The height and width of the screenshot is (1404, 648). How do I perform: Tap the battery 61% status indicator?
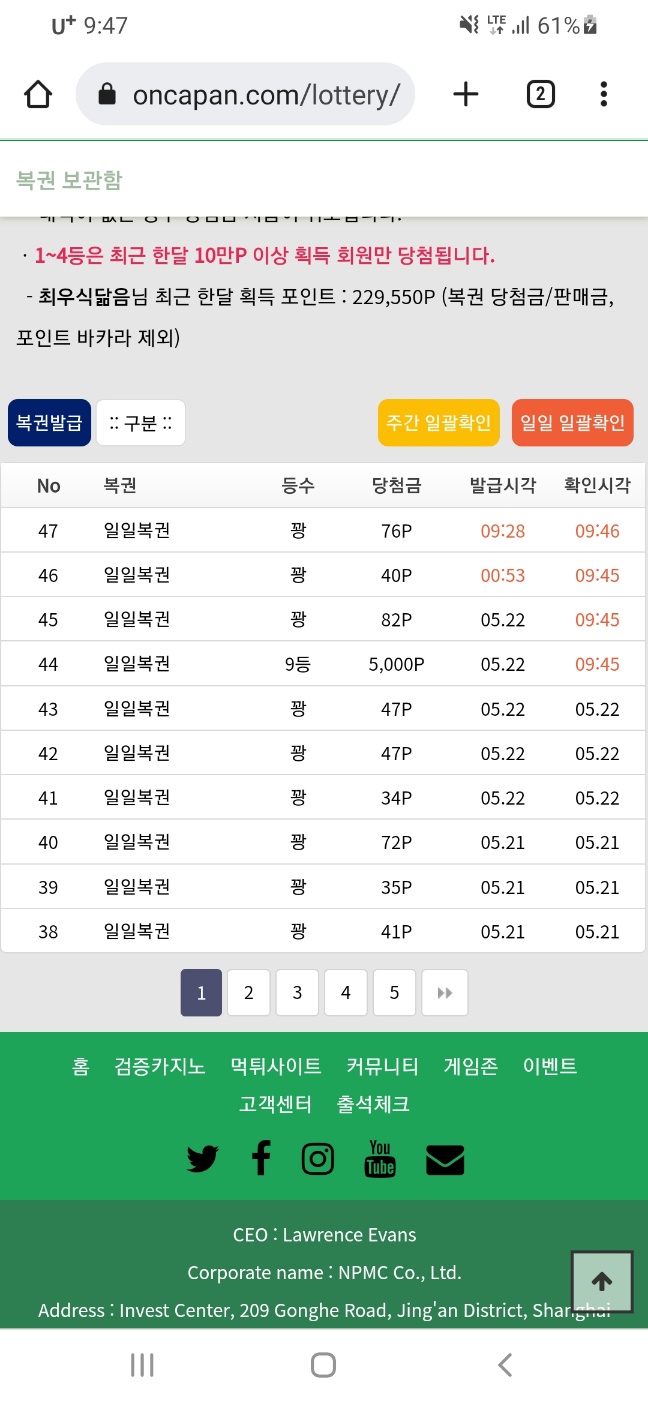tap(568, 26)
